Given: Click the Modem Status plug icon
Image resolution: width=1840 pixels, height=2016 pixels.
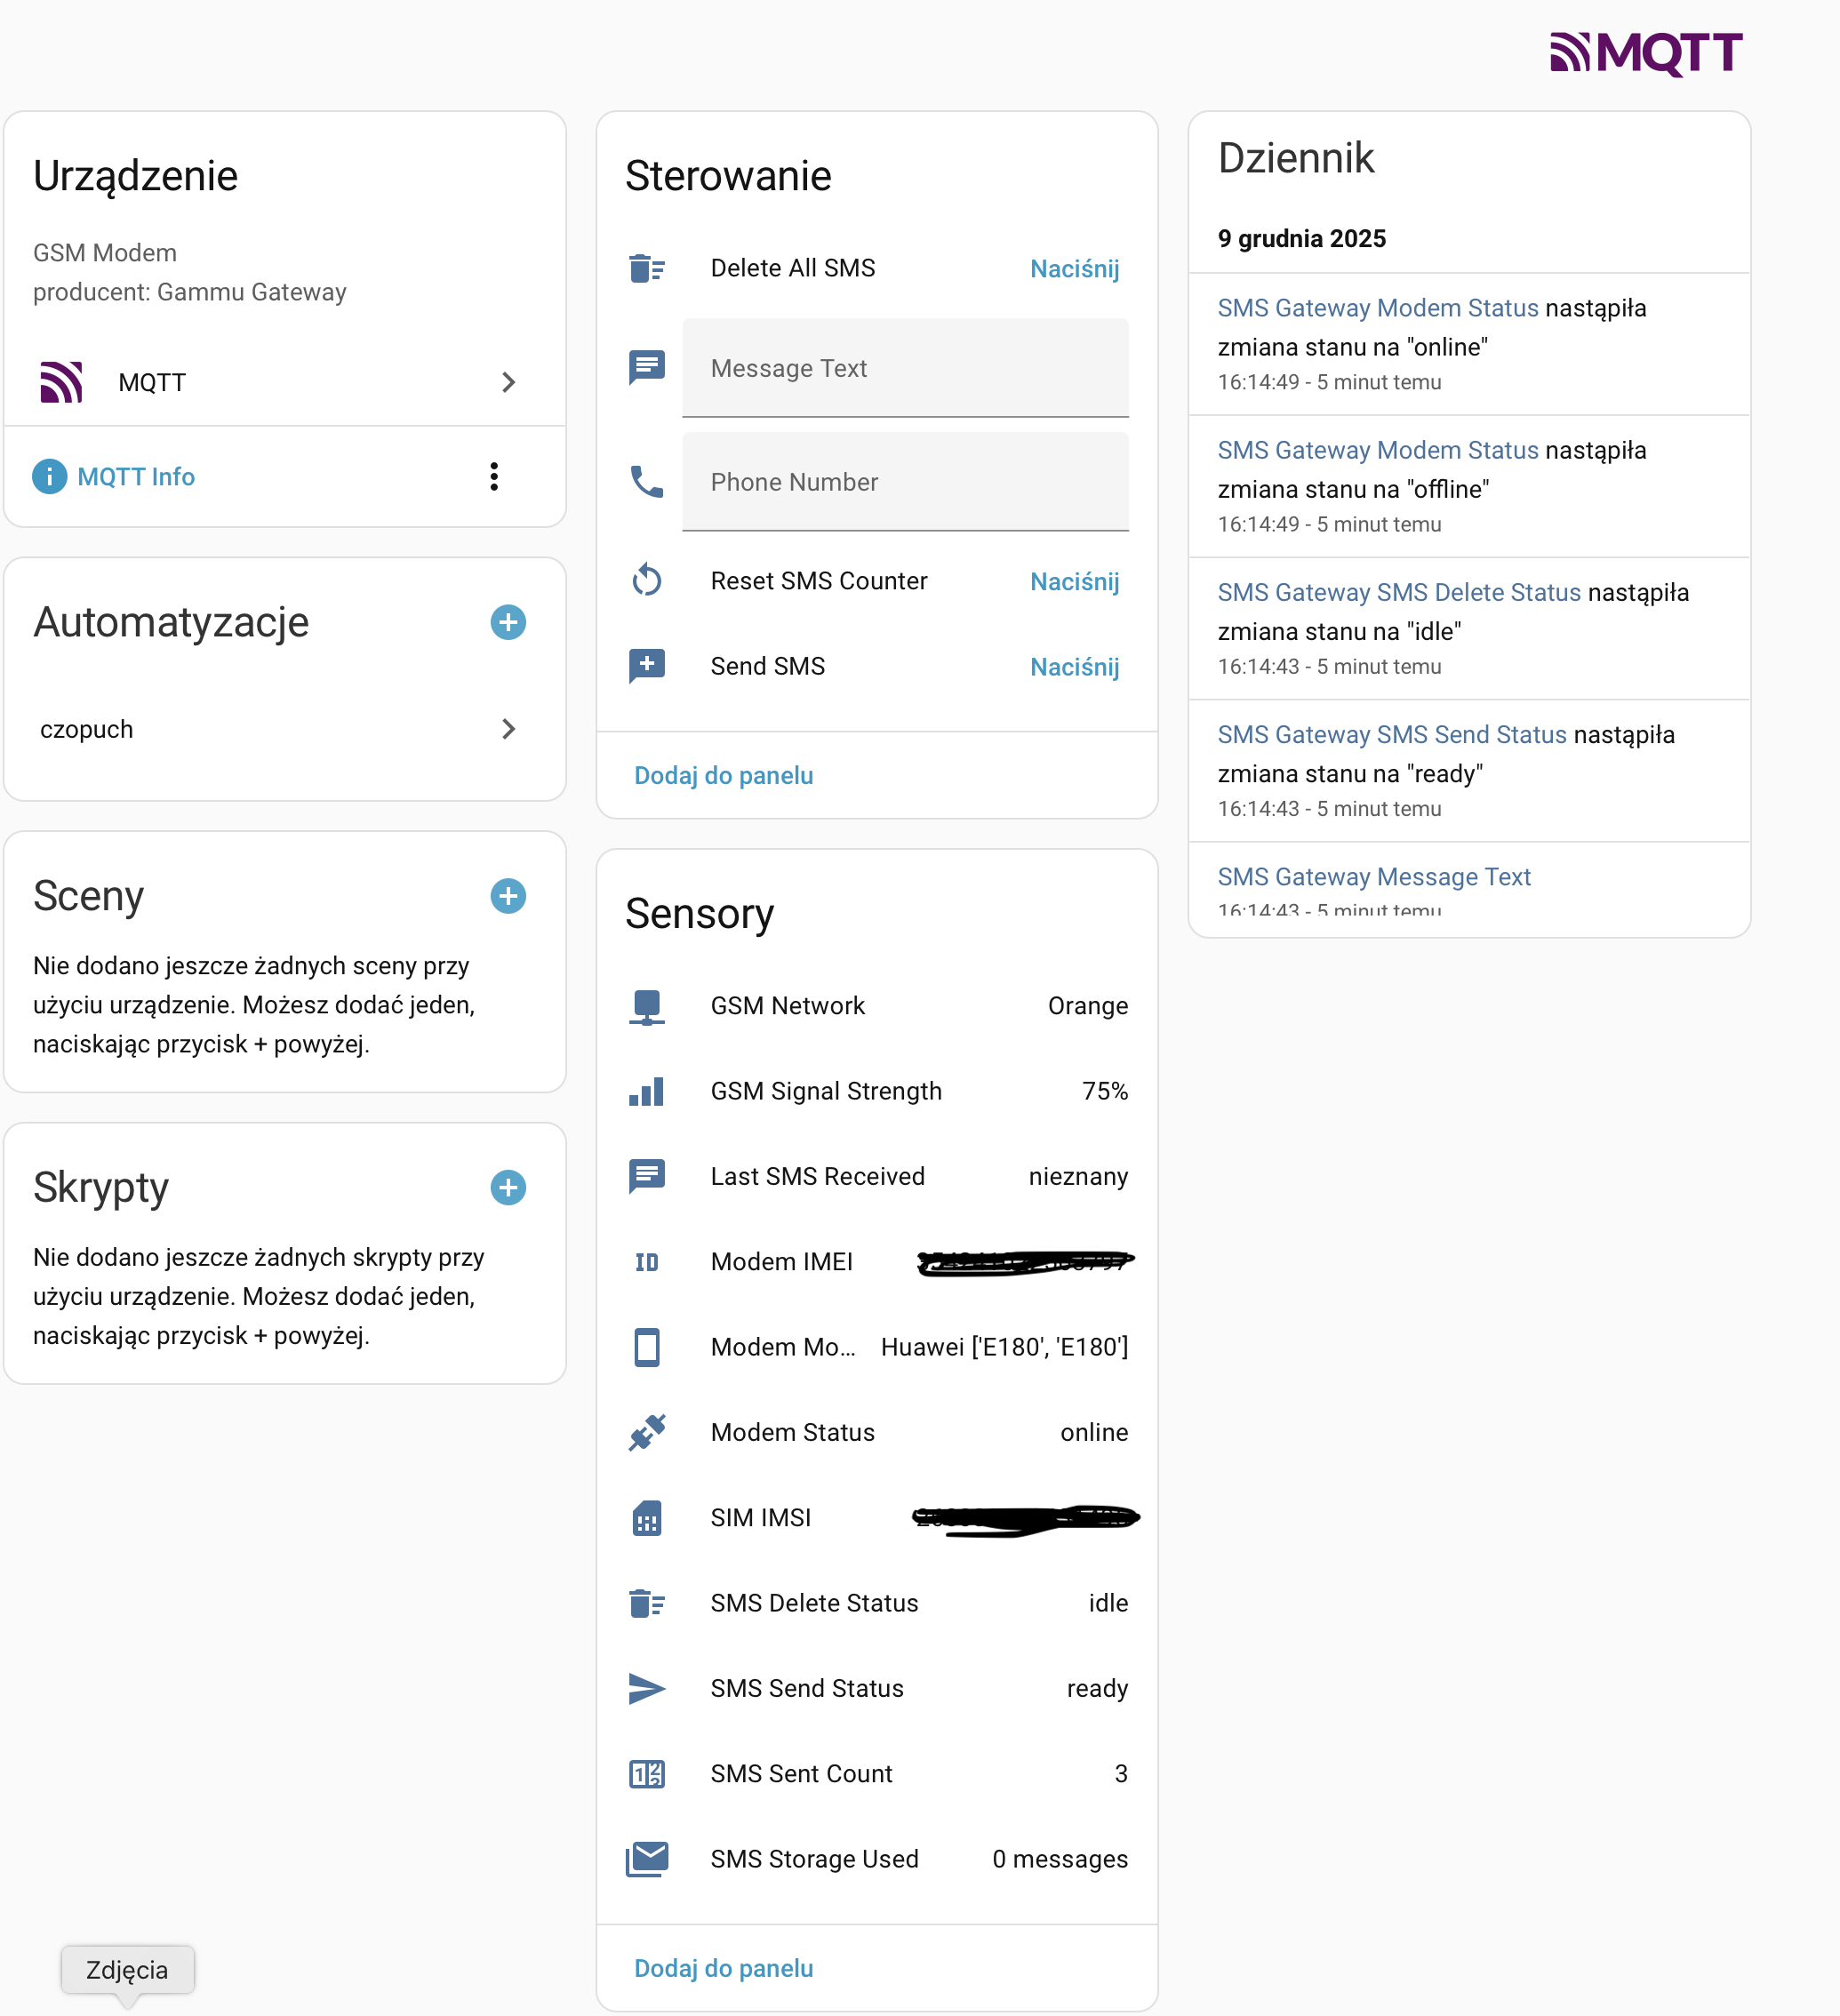Looking at the screenshot, I should [x=647, y=1432].
